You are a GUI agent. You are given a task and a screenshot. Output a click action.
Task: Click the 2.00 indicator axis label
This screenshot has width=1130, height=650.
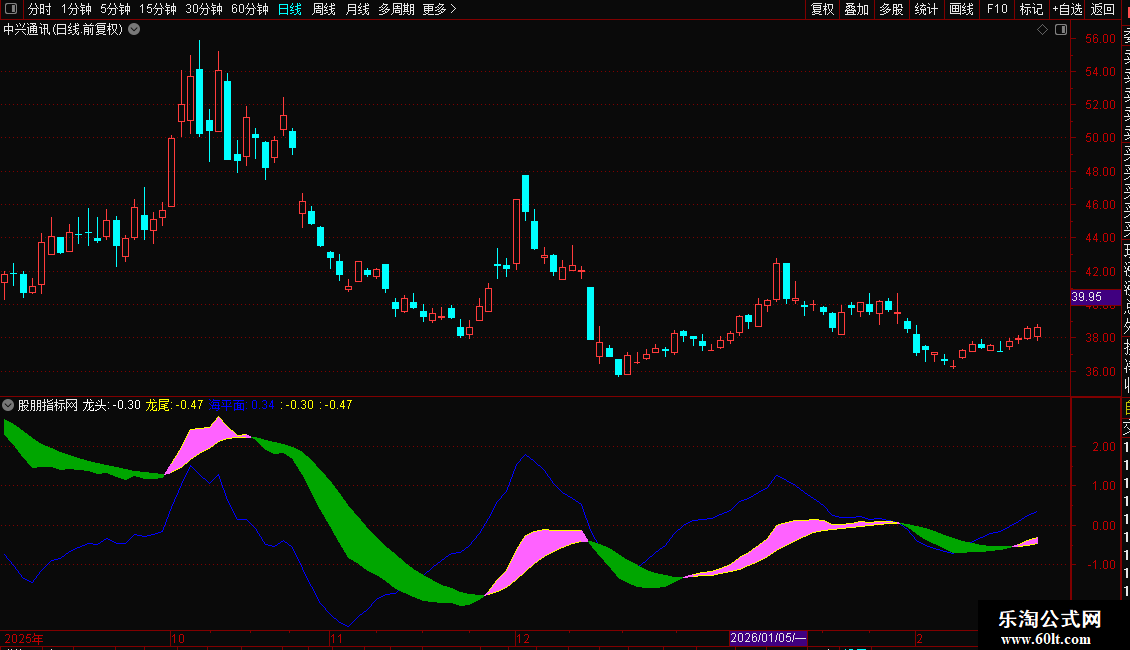point(1104,447)
